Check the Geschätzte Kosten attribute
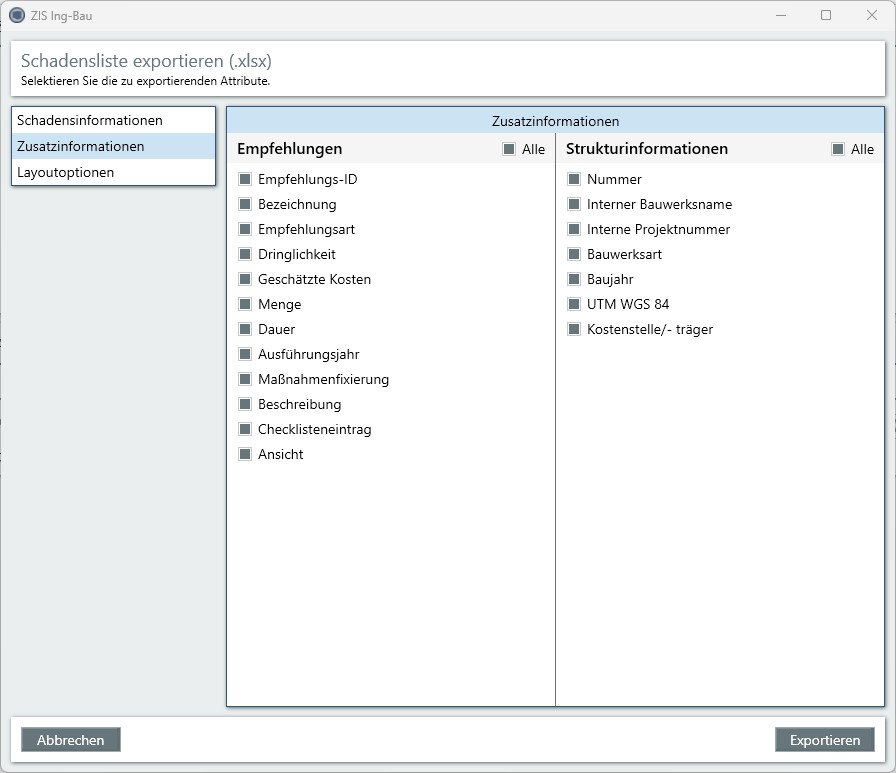The height and width of the screenshot is (773, 896). click(x=245, y=280)
